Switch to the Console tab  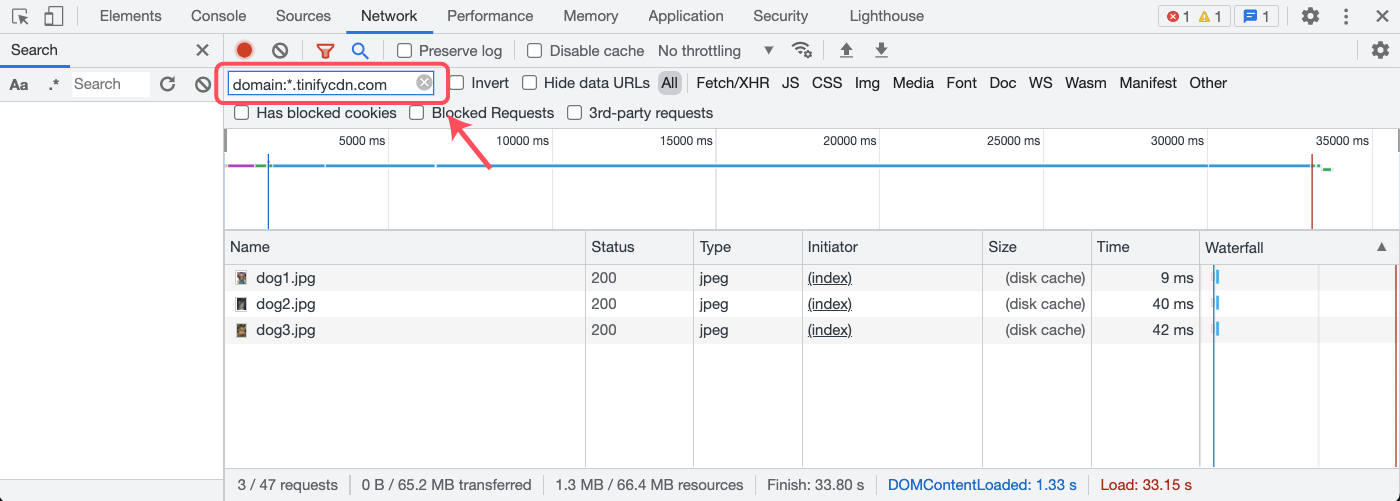pyautogui.click(x=219, y=16)
